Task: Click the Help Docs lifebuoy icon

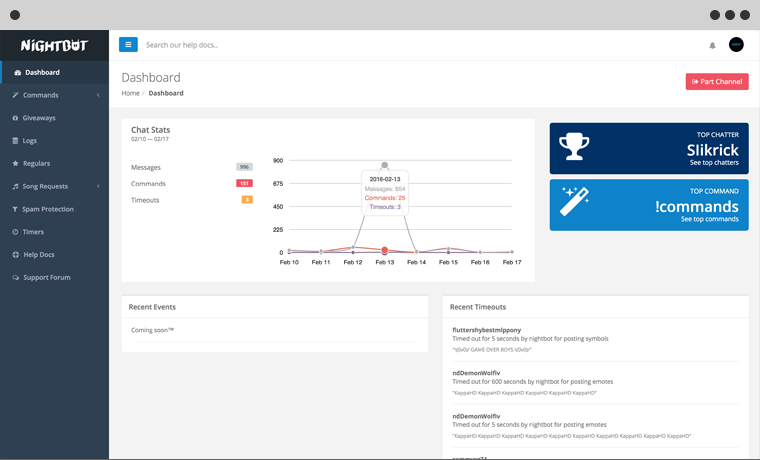Action: 16,254
